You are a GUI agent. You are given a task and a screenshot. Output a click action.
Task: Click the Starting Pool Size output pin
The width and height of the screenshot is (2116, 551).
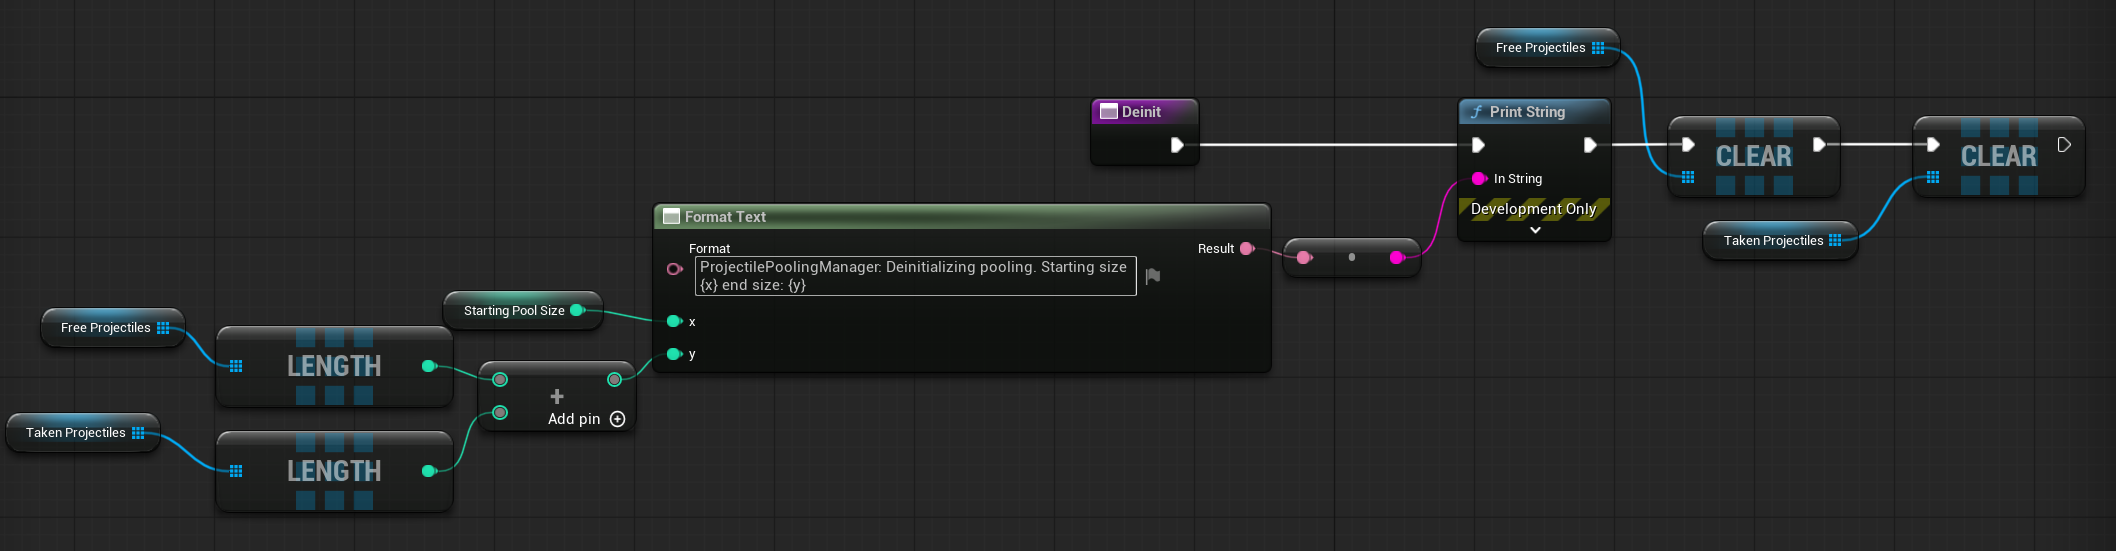[x=577, y=310]
